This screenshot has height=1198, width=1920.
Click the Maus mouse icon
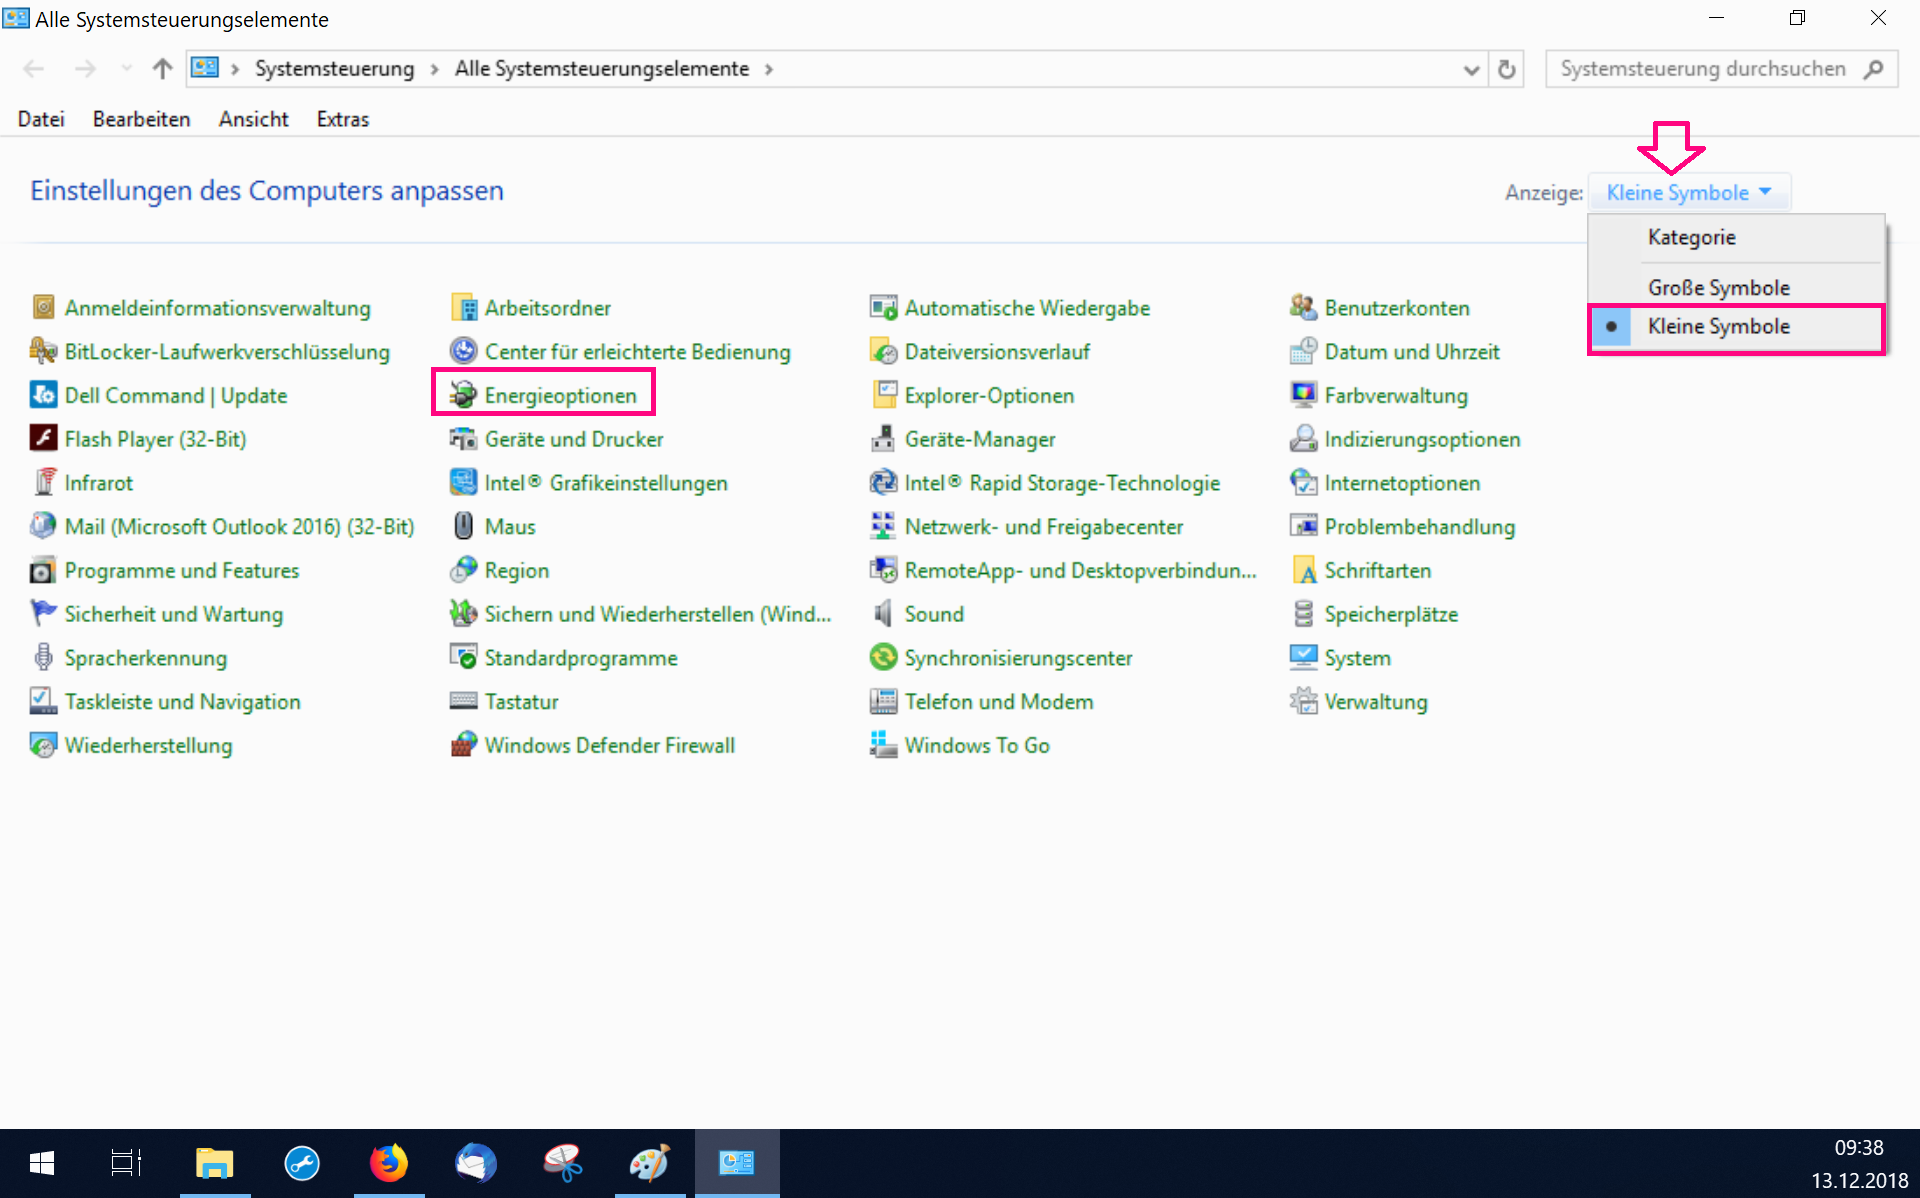point(463,526)
